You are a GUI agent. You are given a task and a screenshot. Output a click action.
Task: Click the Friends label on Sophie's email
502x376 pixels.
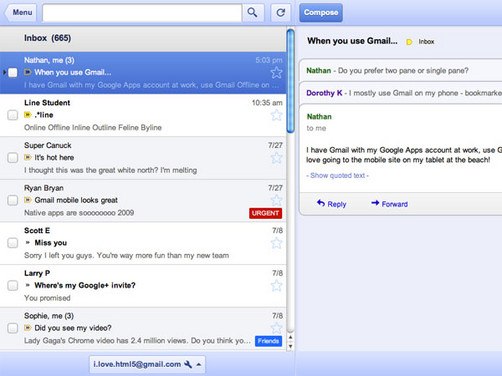[x=268, y=341]
